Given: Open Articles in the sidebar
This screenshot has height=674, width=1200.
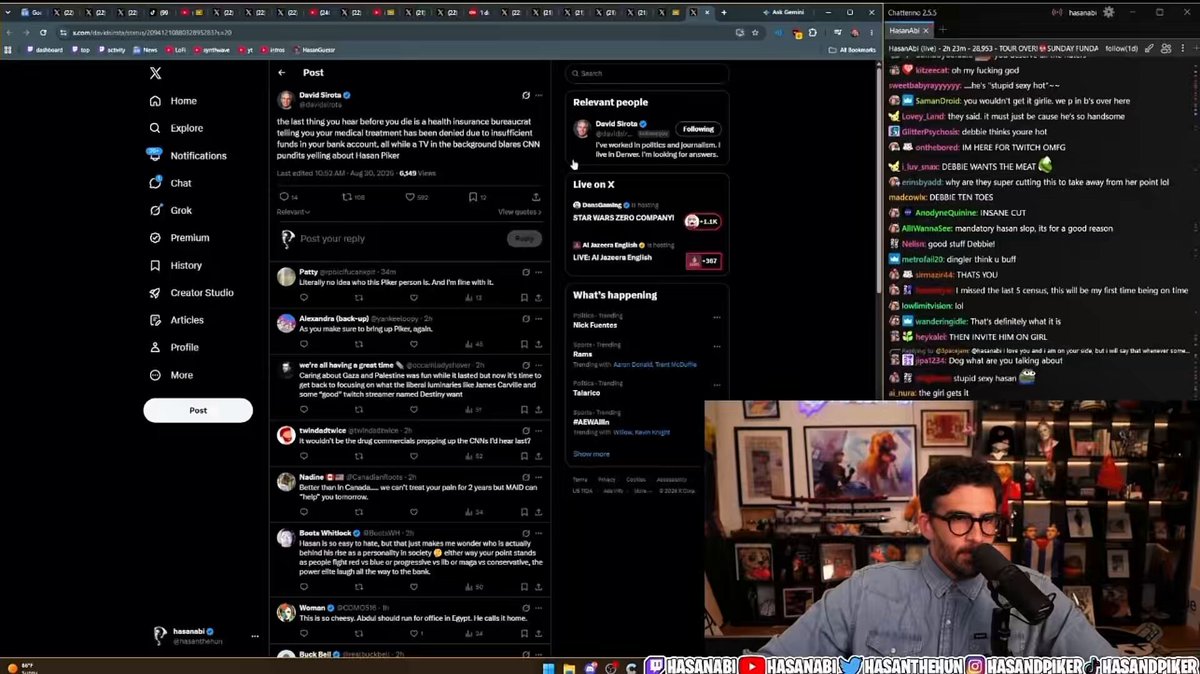Looking at the screenshot, I should (176, 320).
